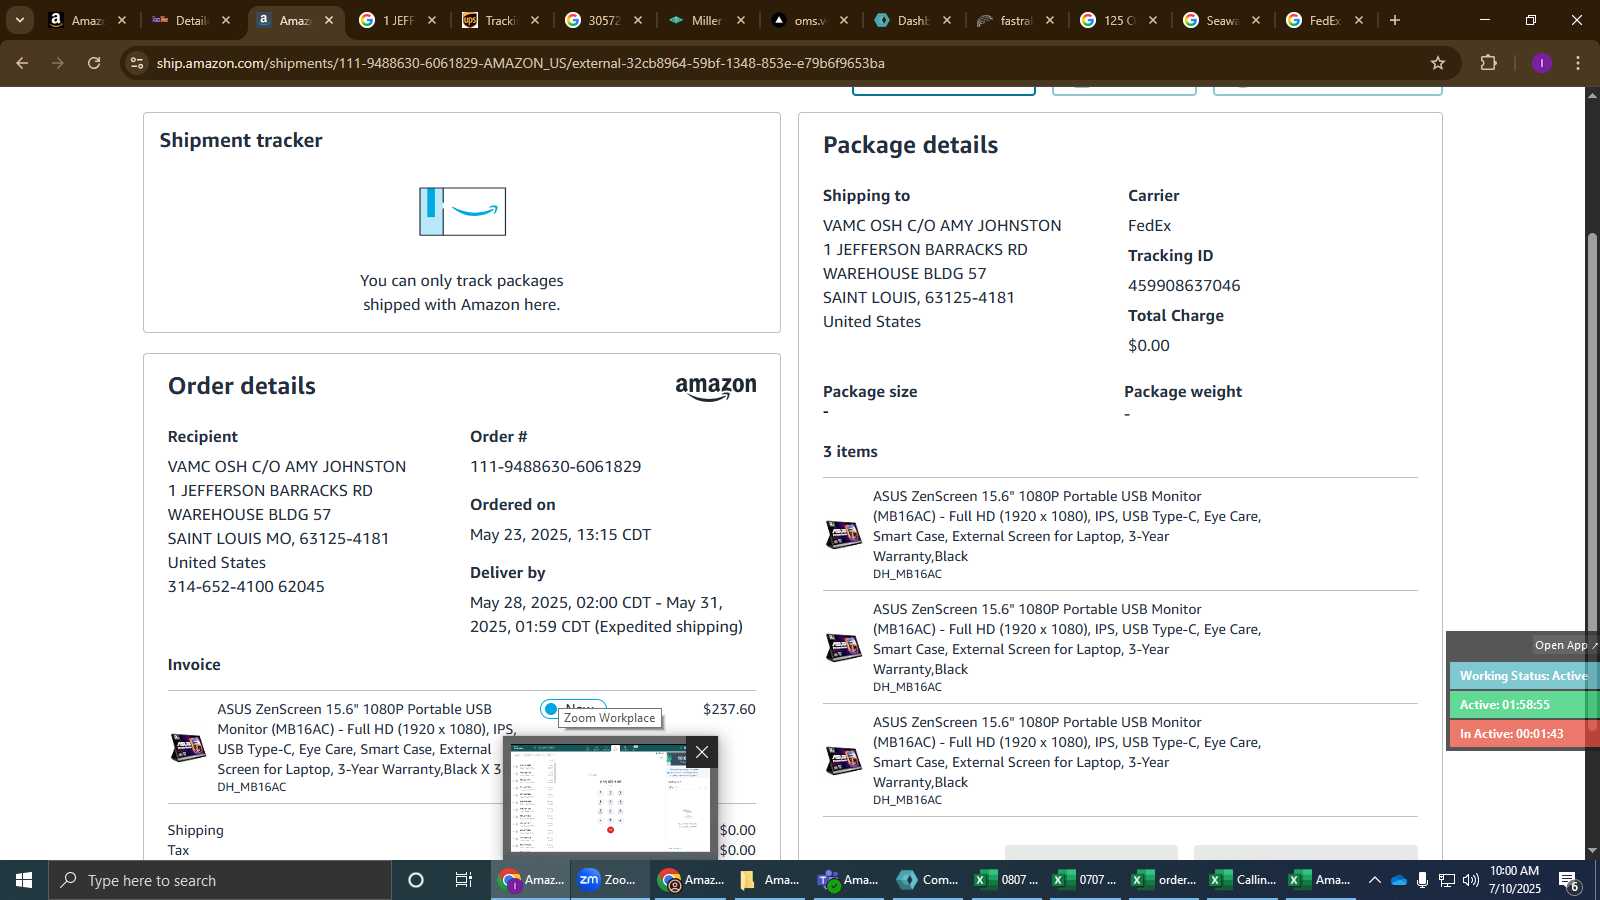Click the invoice item ASUS ZenScreen thumbnail
1600x900 pixels.
tap(188, 747)
